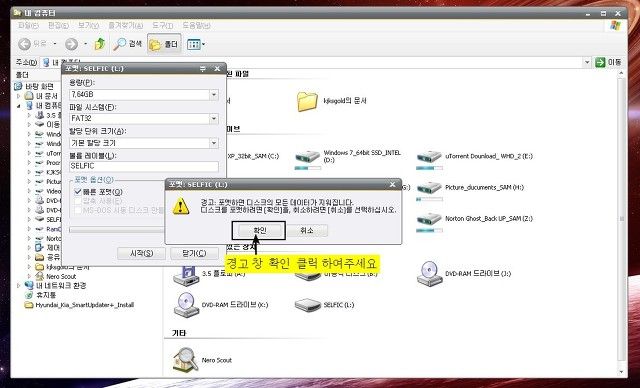Go up one folder level icon

[100, 44]
